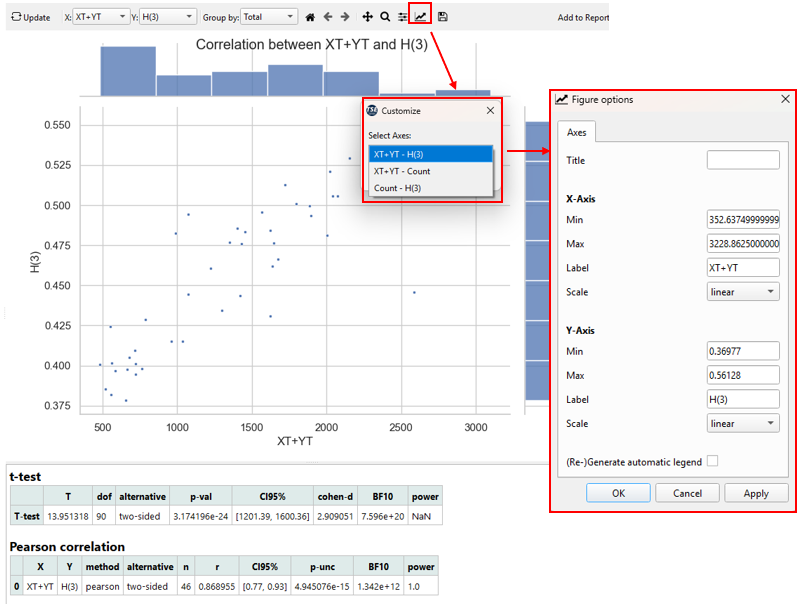Screen dimensions: 811x604
Task: Activate the Zoom magnifier tool
Action: click(385, 17)
